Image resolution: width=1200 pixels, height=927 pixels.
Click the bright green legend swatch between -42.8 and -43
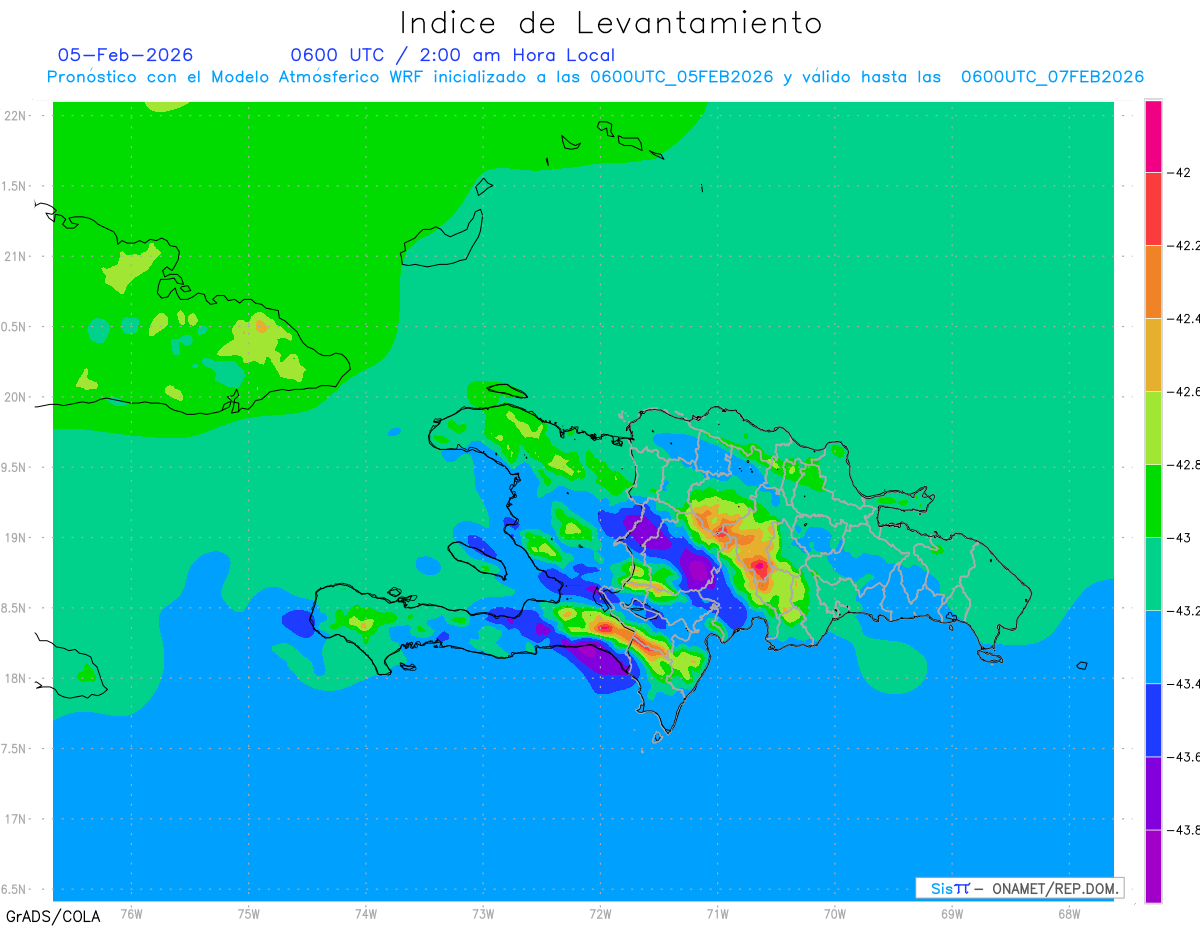click(1153, 500)
